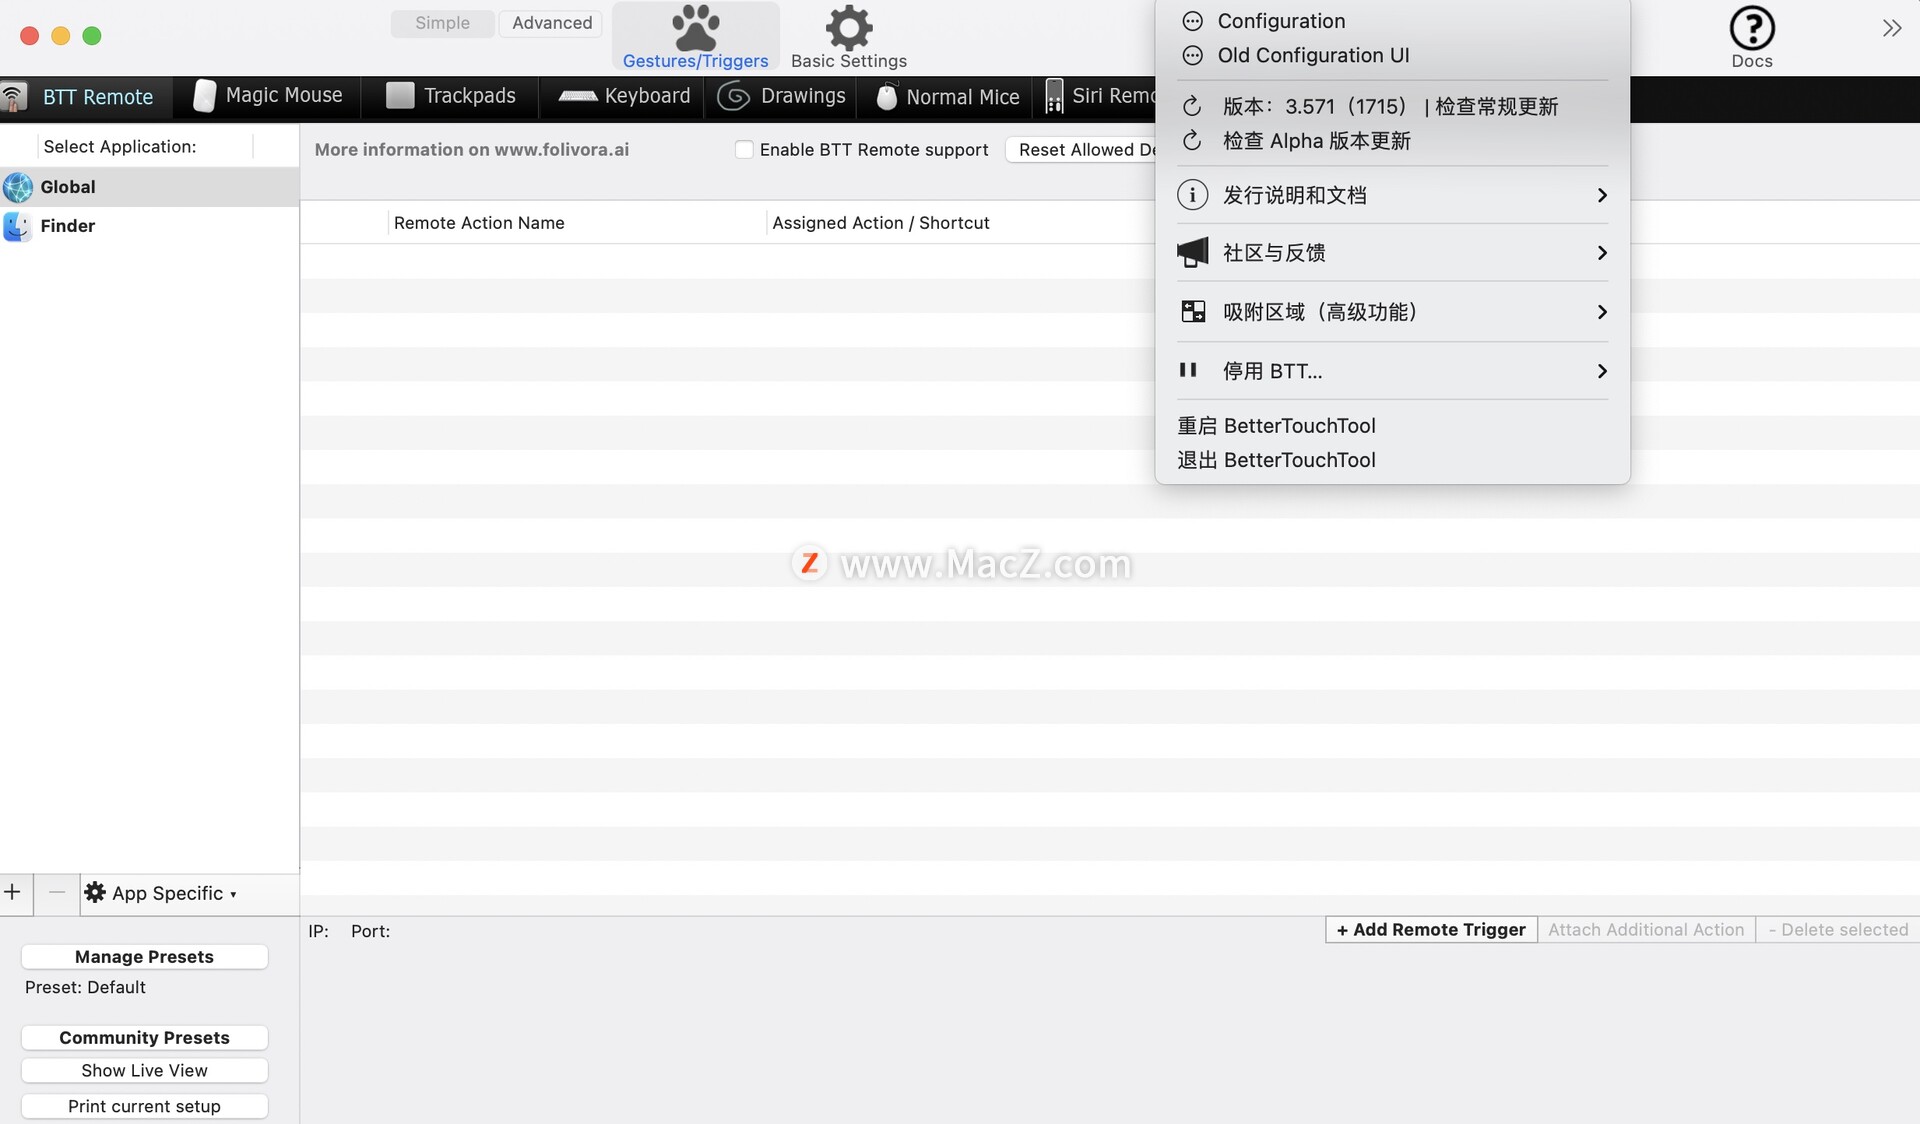Click the Finder app icon

[x=17, y=226]
